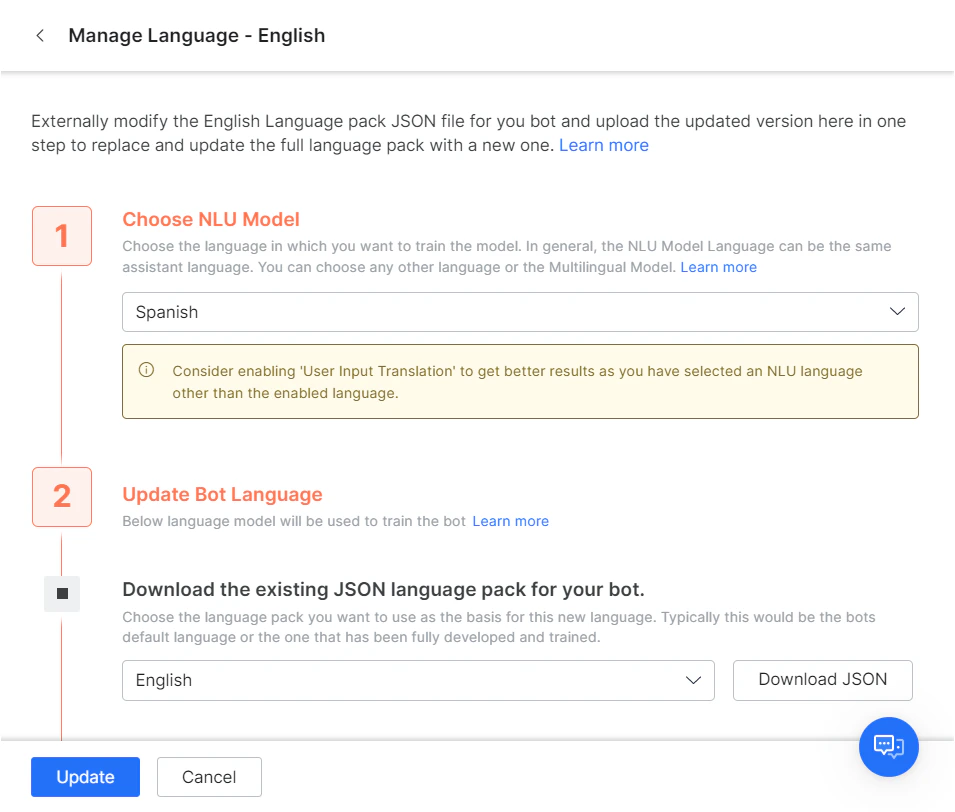Click the chat support bubble icon
Viewport: 955px width, 812px height.
[x=888, y=747]
